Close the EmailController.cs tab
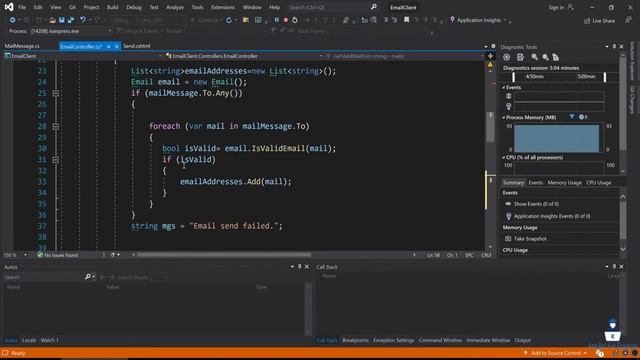Viewport: 640px width, 360px height. 116,47
